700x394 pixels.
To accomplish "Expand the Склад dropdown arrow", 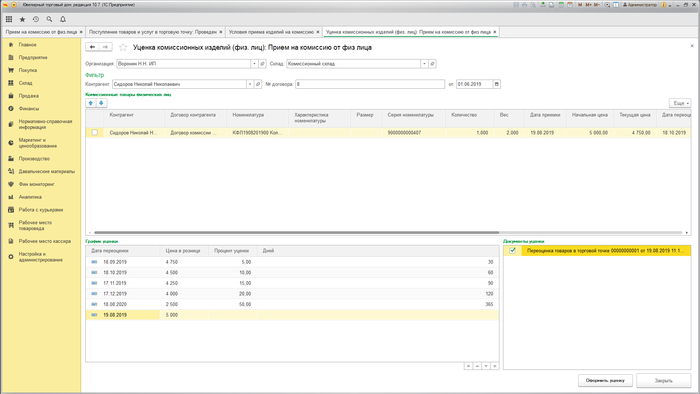I will click(x=424, y=64).
